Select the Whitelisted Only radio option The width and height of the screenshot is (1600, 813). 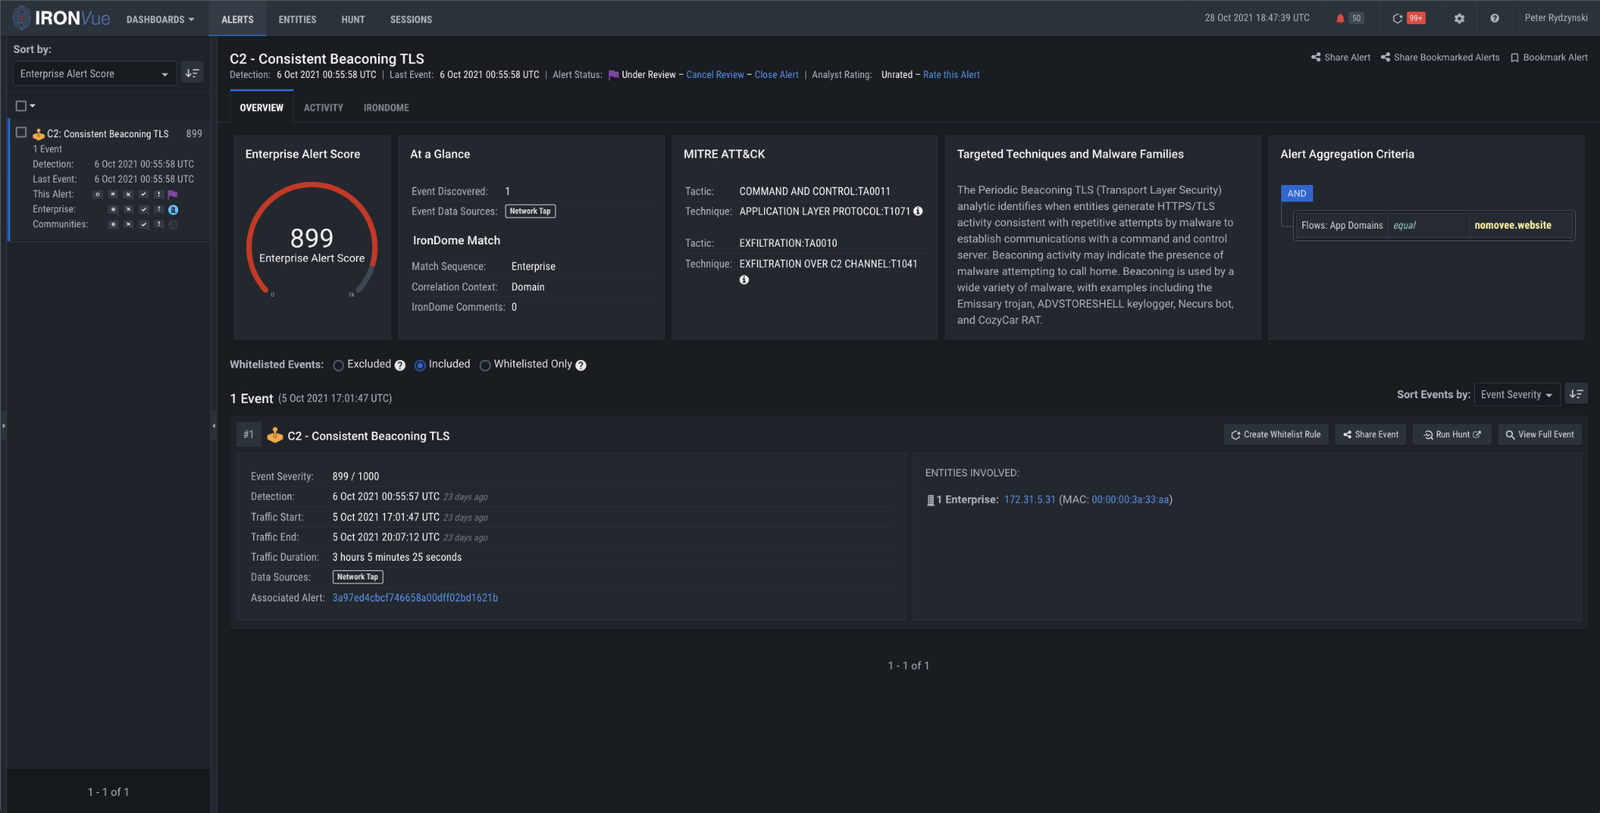[485, 365]
